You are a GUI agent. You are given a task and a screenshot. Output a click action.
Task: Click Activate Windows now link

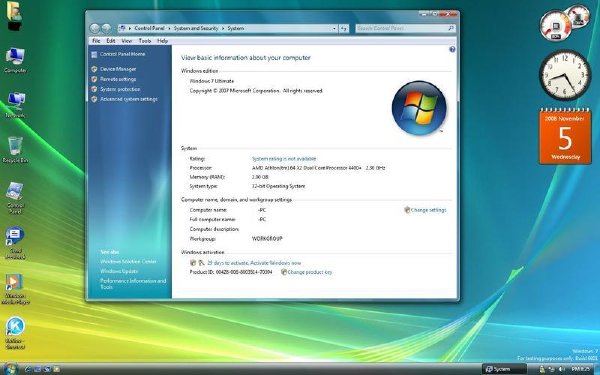pyautogui.click(x=275, y=263)
